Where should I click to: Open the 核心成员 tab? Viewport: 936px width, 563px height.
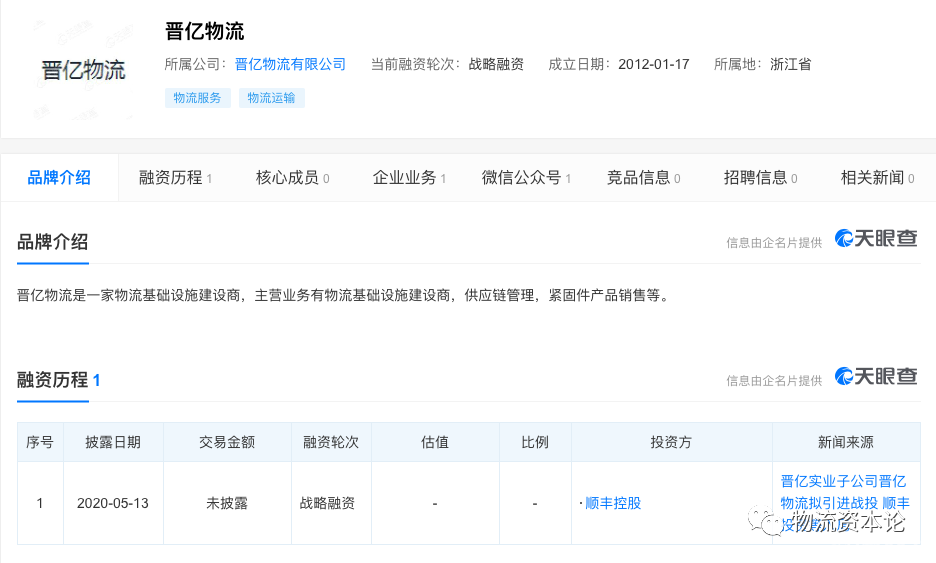292,177
